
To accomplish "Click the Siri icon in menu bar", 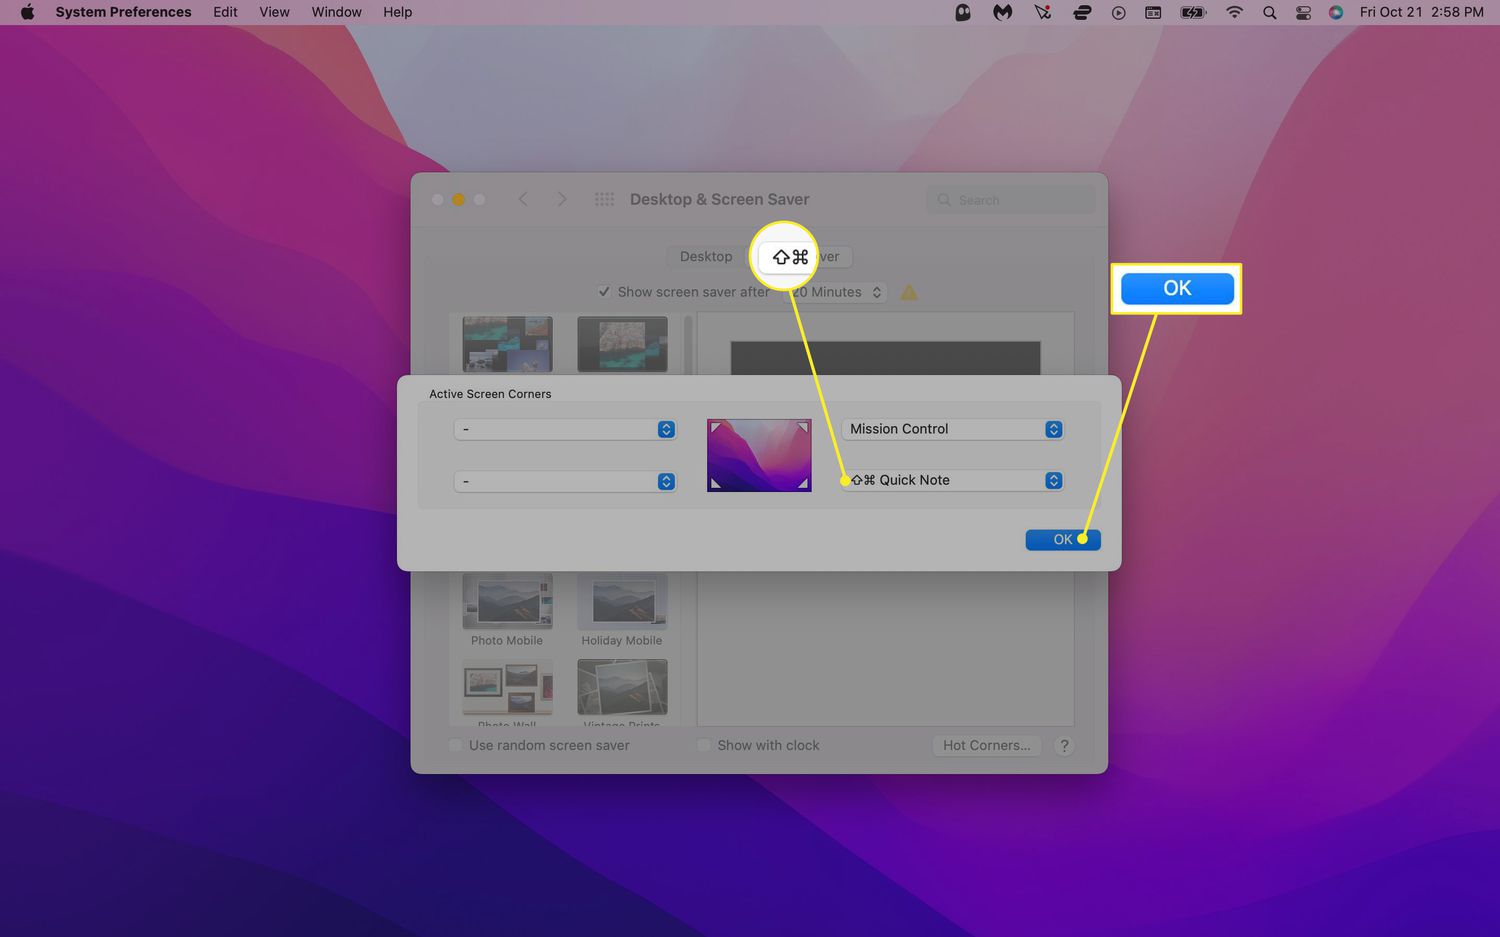I will pyautogui.click(x=1336, y=12).
